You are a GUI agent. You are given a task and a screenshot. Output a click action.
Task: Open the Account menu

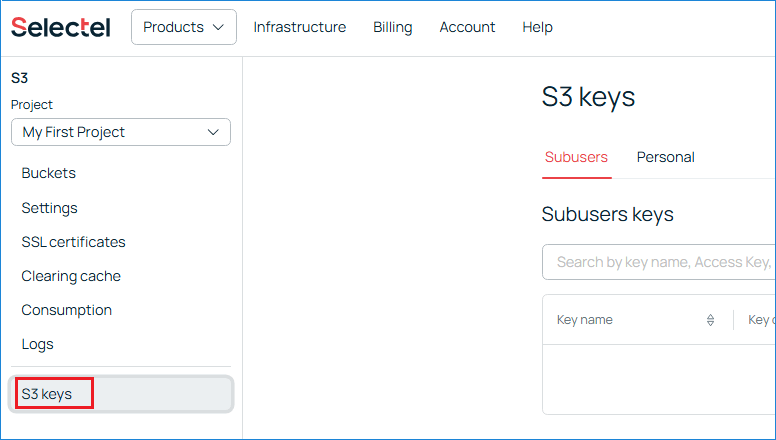coord(467,27)
